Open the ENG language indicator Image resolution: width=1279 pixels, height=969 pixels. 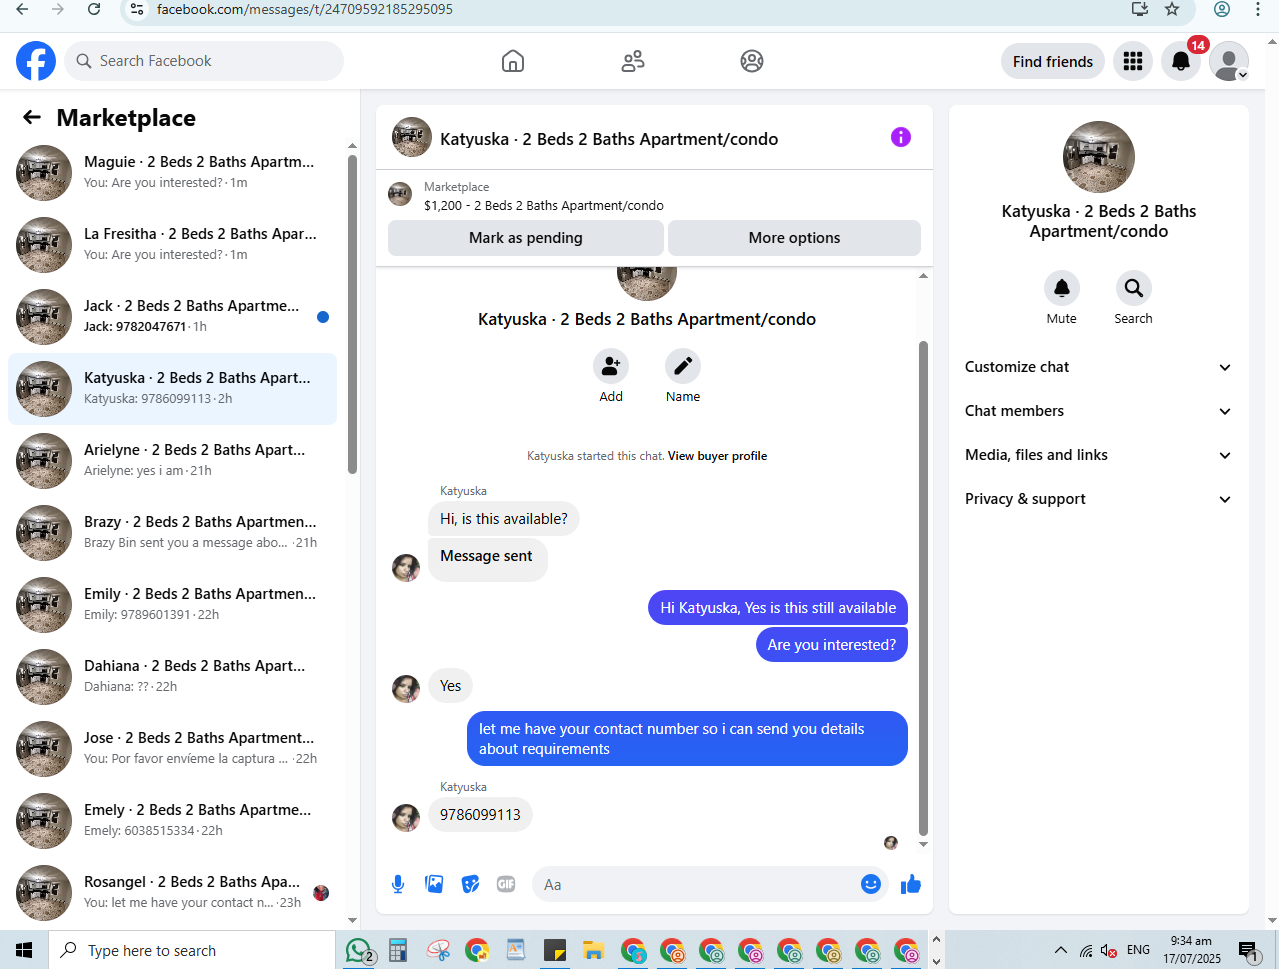[1138, 950]
